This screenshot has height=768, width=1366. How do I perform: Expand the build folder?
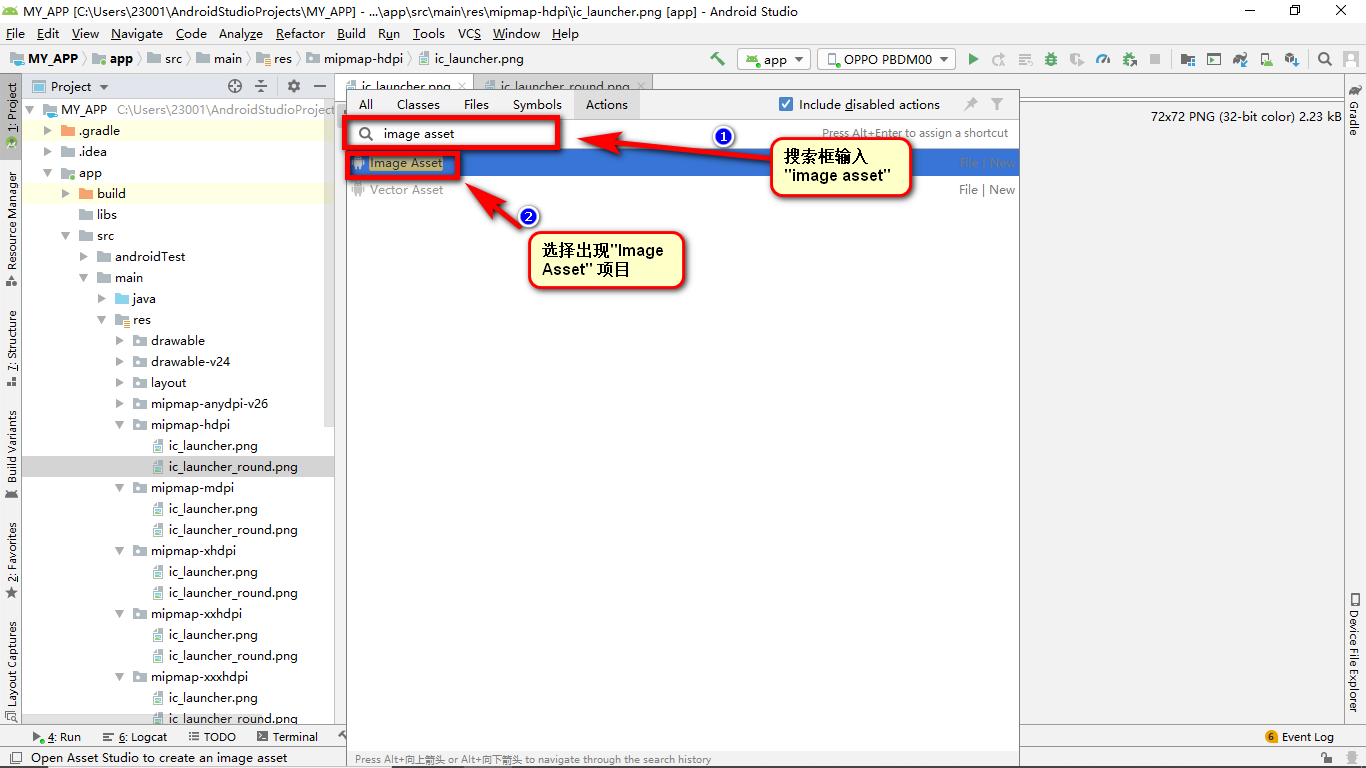[66, 194]
